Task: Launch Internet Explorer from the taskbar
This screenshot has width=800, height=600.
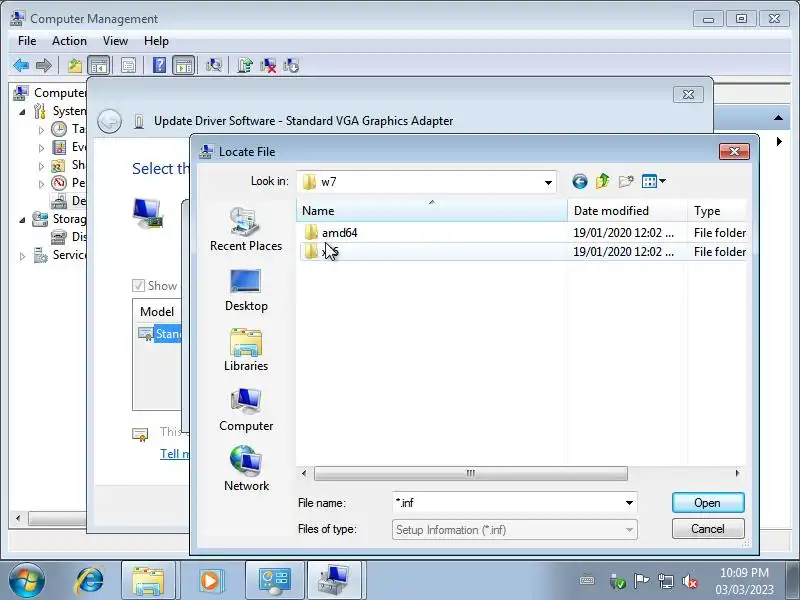Action: tap(89, 581)
